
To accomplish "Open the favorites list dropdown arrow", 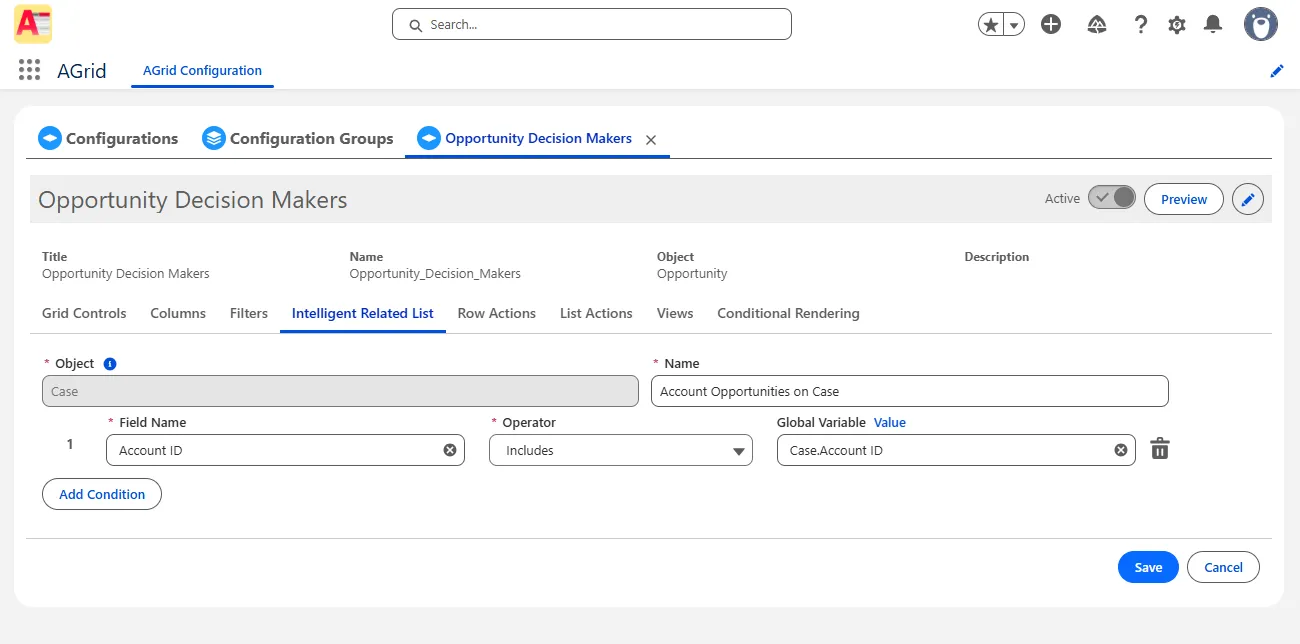I will tap(1014, 25).
